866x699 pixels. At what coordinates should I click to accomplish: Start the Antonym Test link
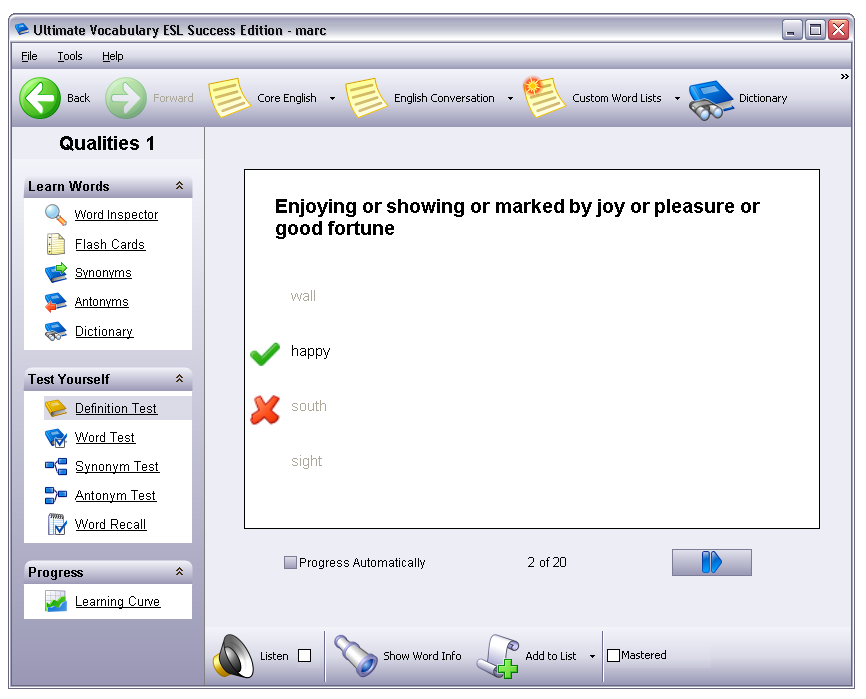click(115, 495)
